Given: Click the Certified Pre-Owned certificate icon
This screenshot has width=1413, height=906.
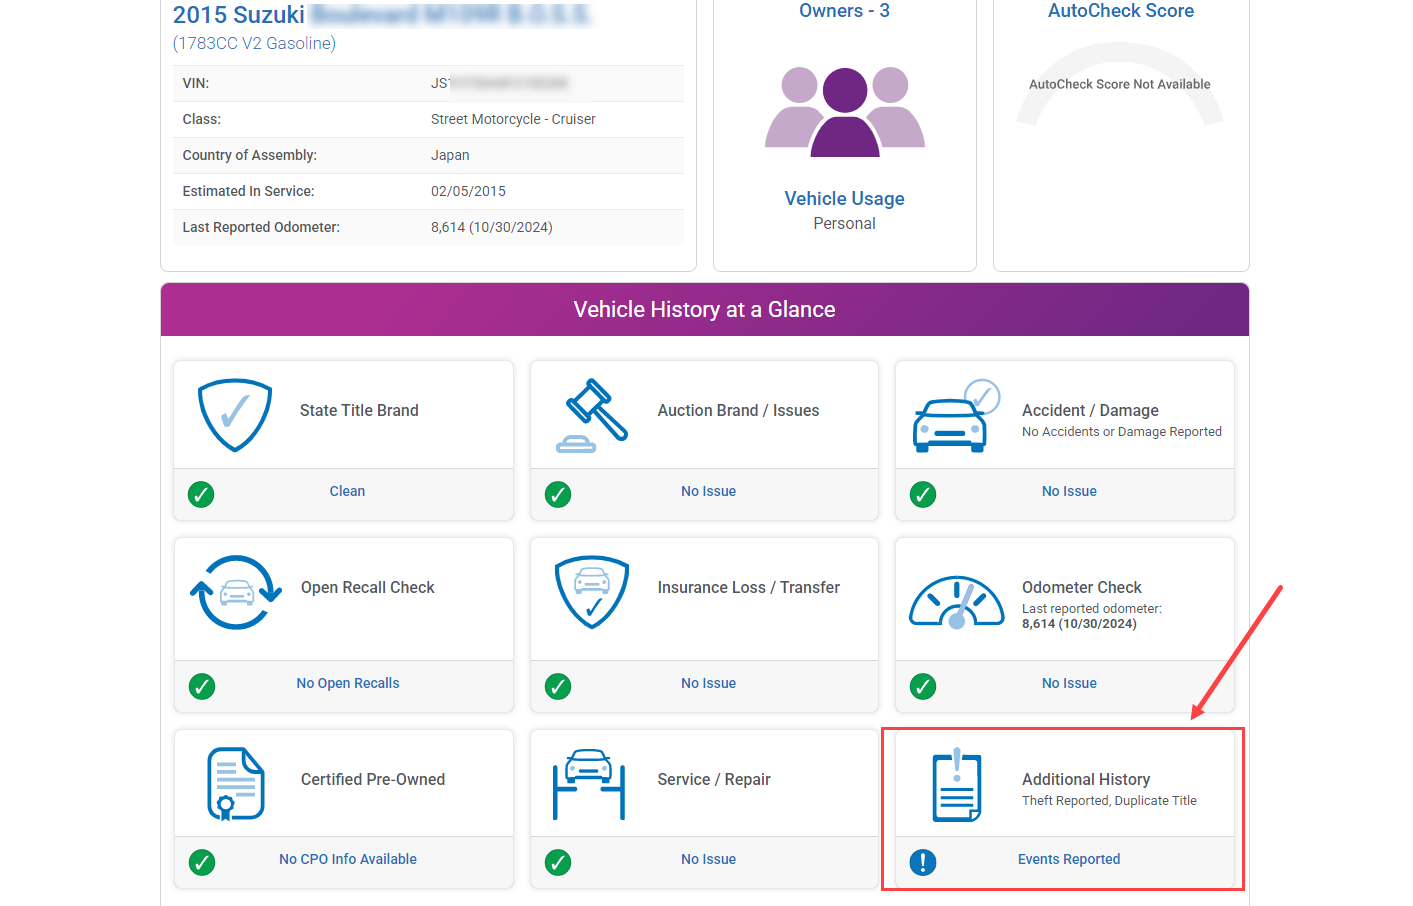Looking at the screenshot, I should (236, 784).
